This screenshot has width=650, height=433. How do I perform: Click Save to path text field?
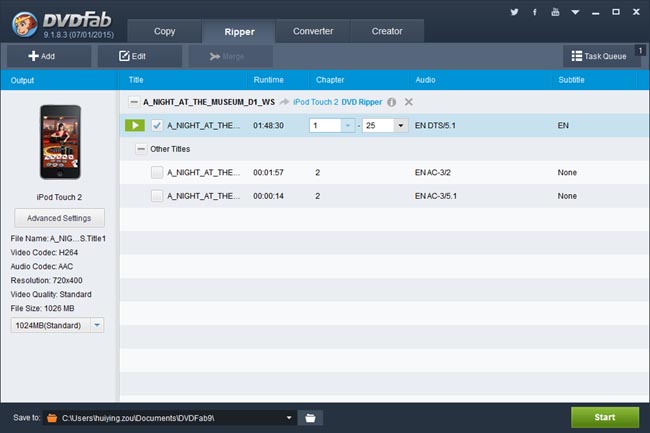(x=170, y=418)
